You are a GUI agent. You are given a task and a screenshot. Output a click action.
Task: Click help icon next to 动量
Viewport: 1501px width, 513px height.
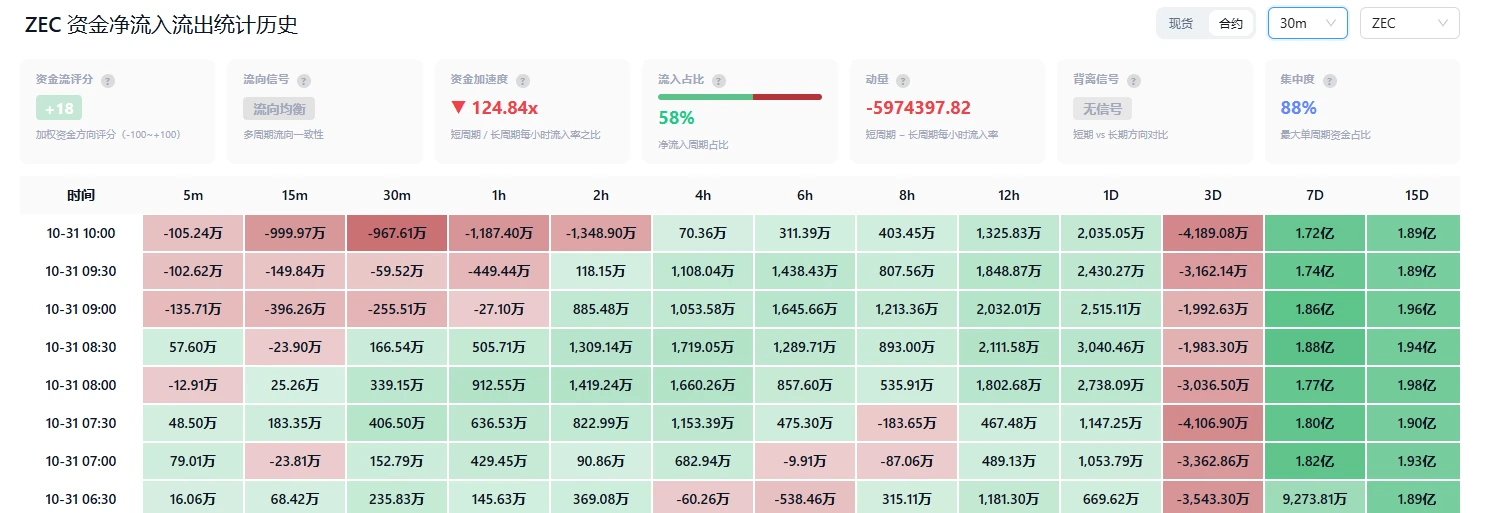pos(903,81)
